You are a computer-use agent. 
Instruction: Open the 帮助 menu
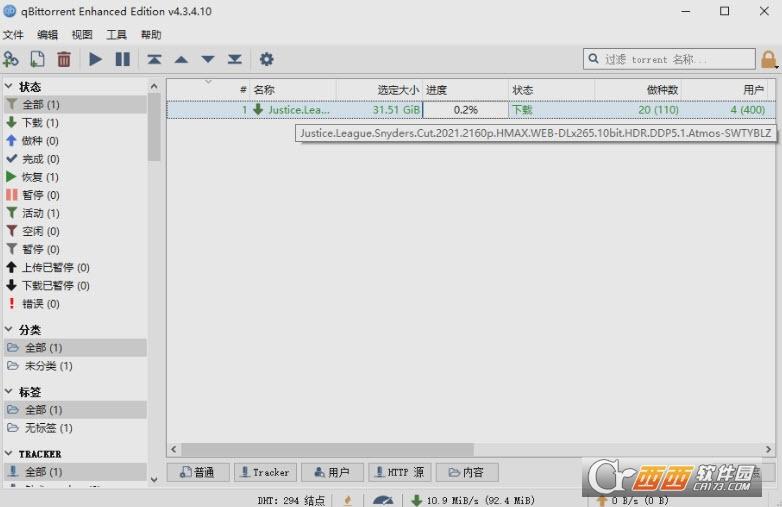(x=151, y=34)
